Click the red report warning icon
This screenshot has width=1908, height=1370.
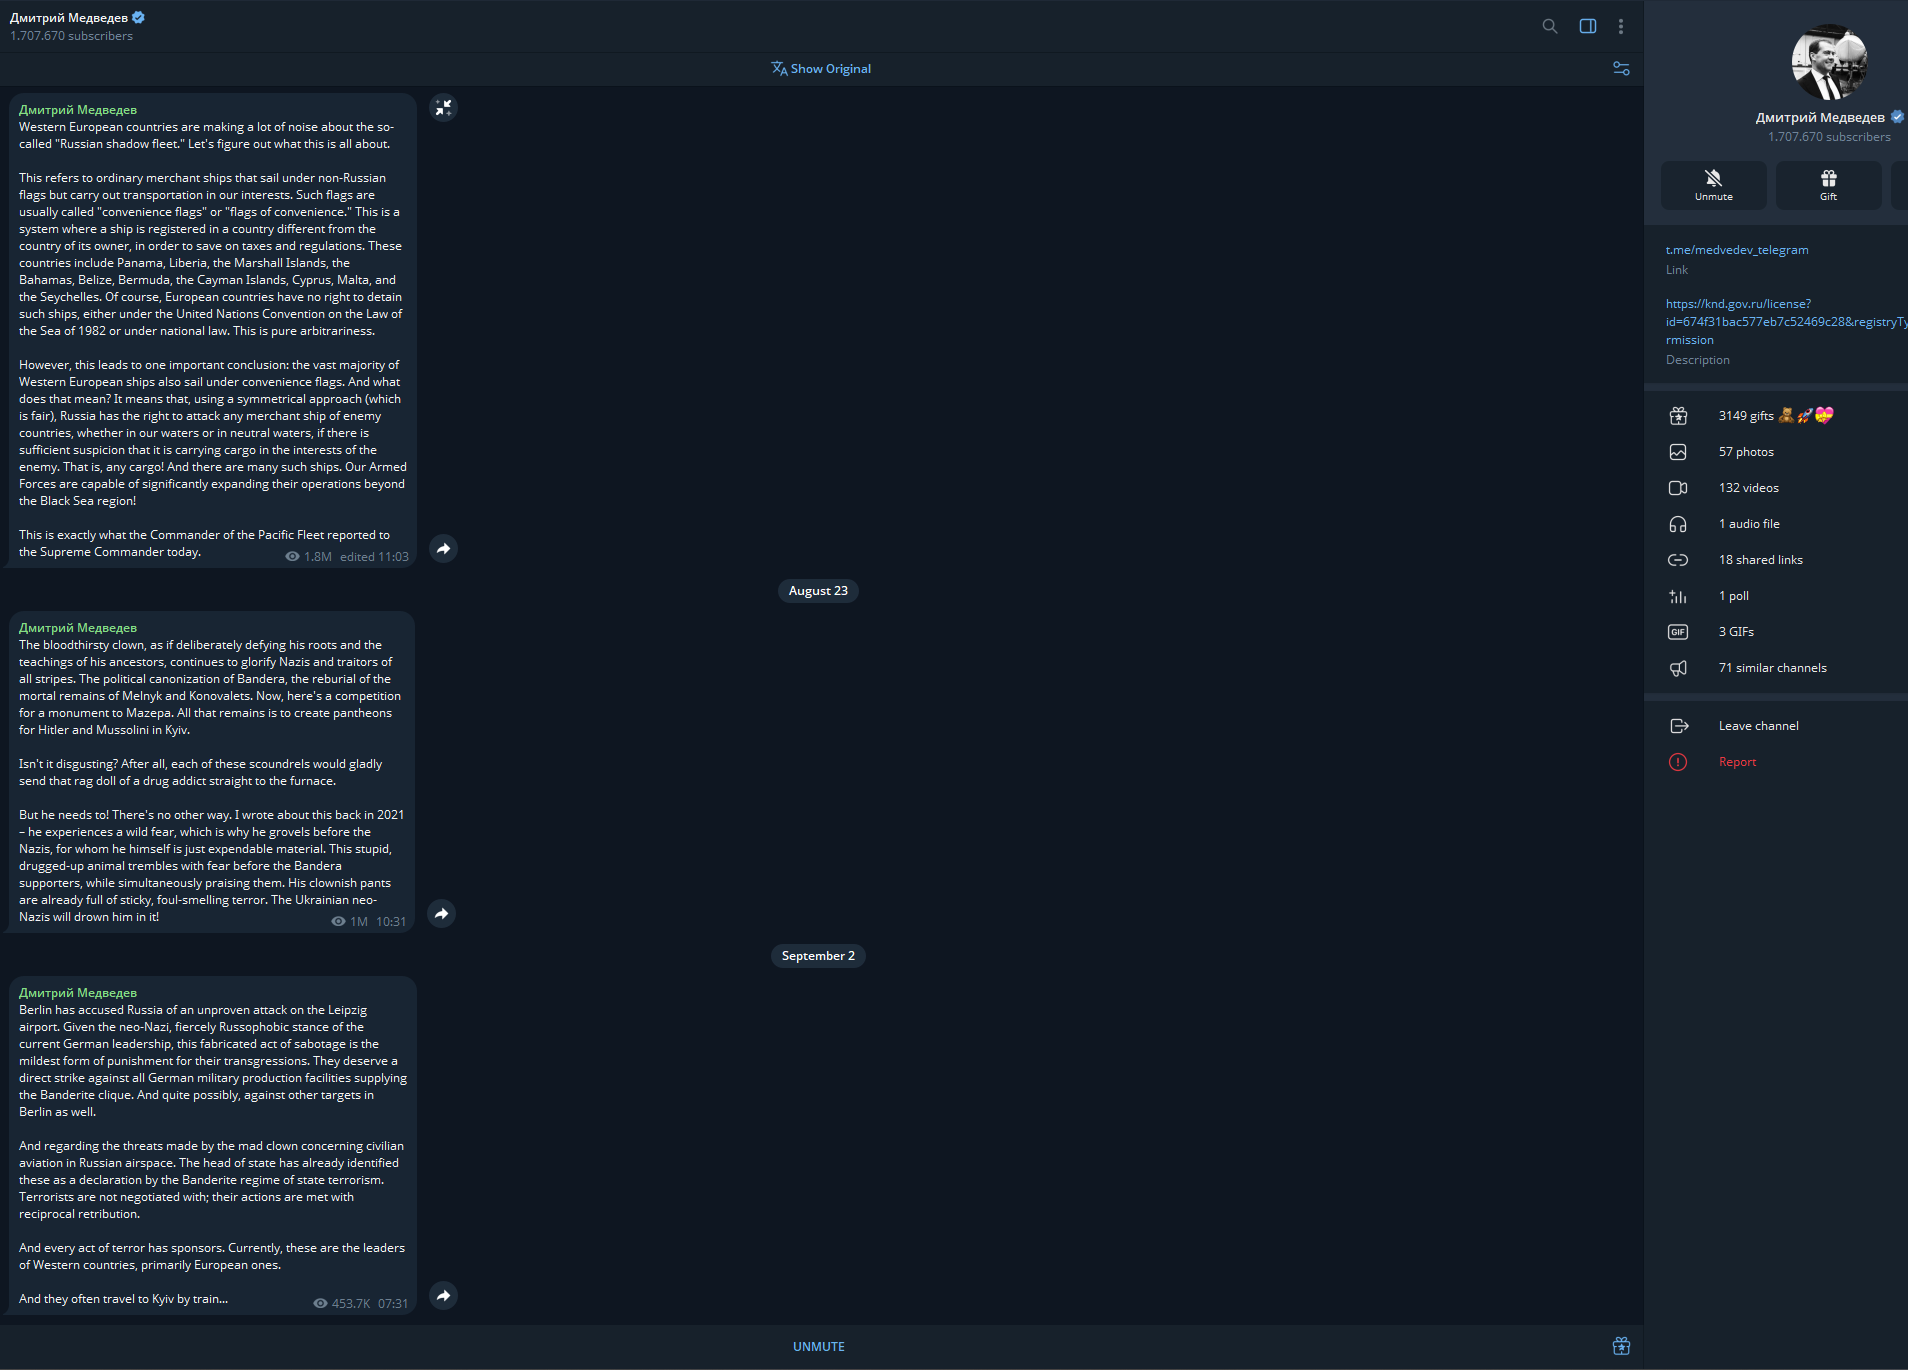[x=1678, y=762]
